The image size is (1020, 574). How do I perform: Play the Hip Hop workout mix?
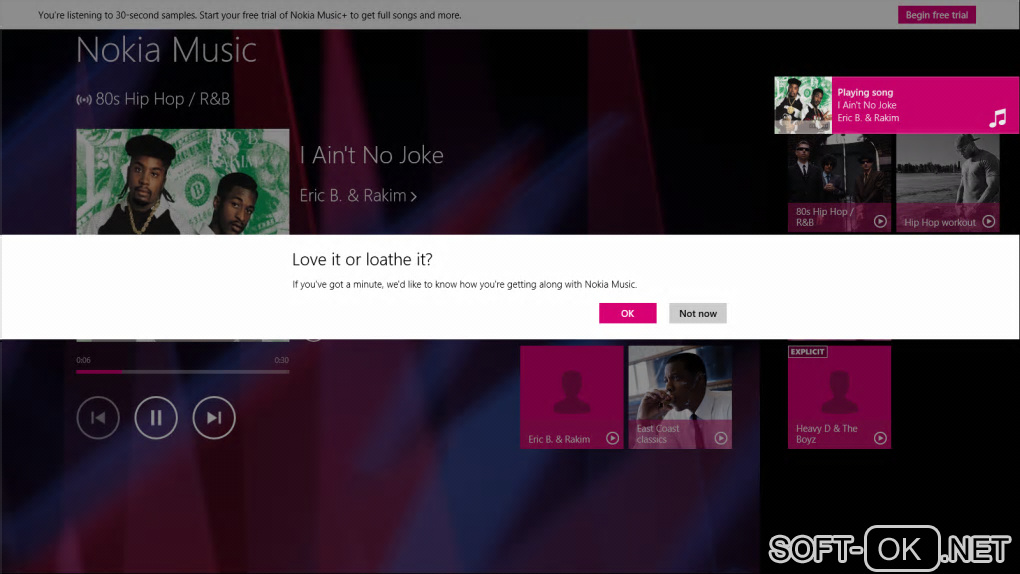[x=989, y=221]
